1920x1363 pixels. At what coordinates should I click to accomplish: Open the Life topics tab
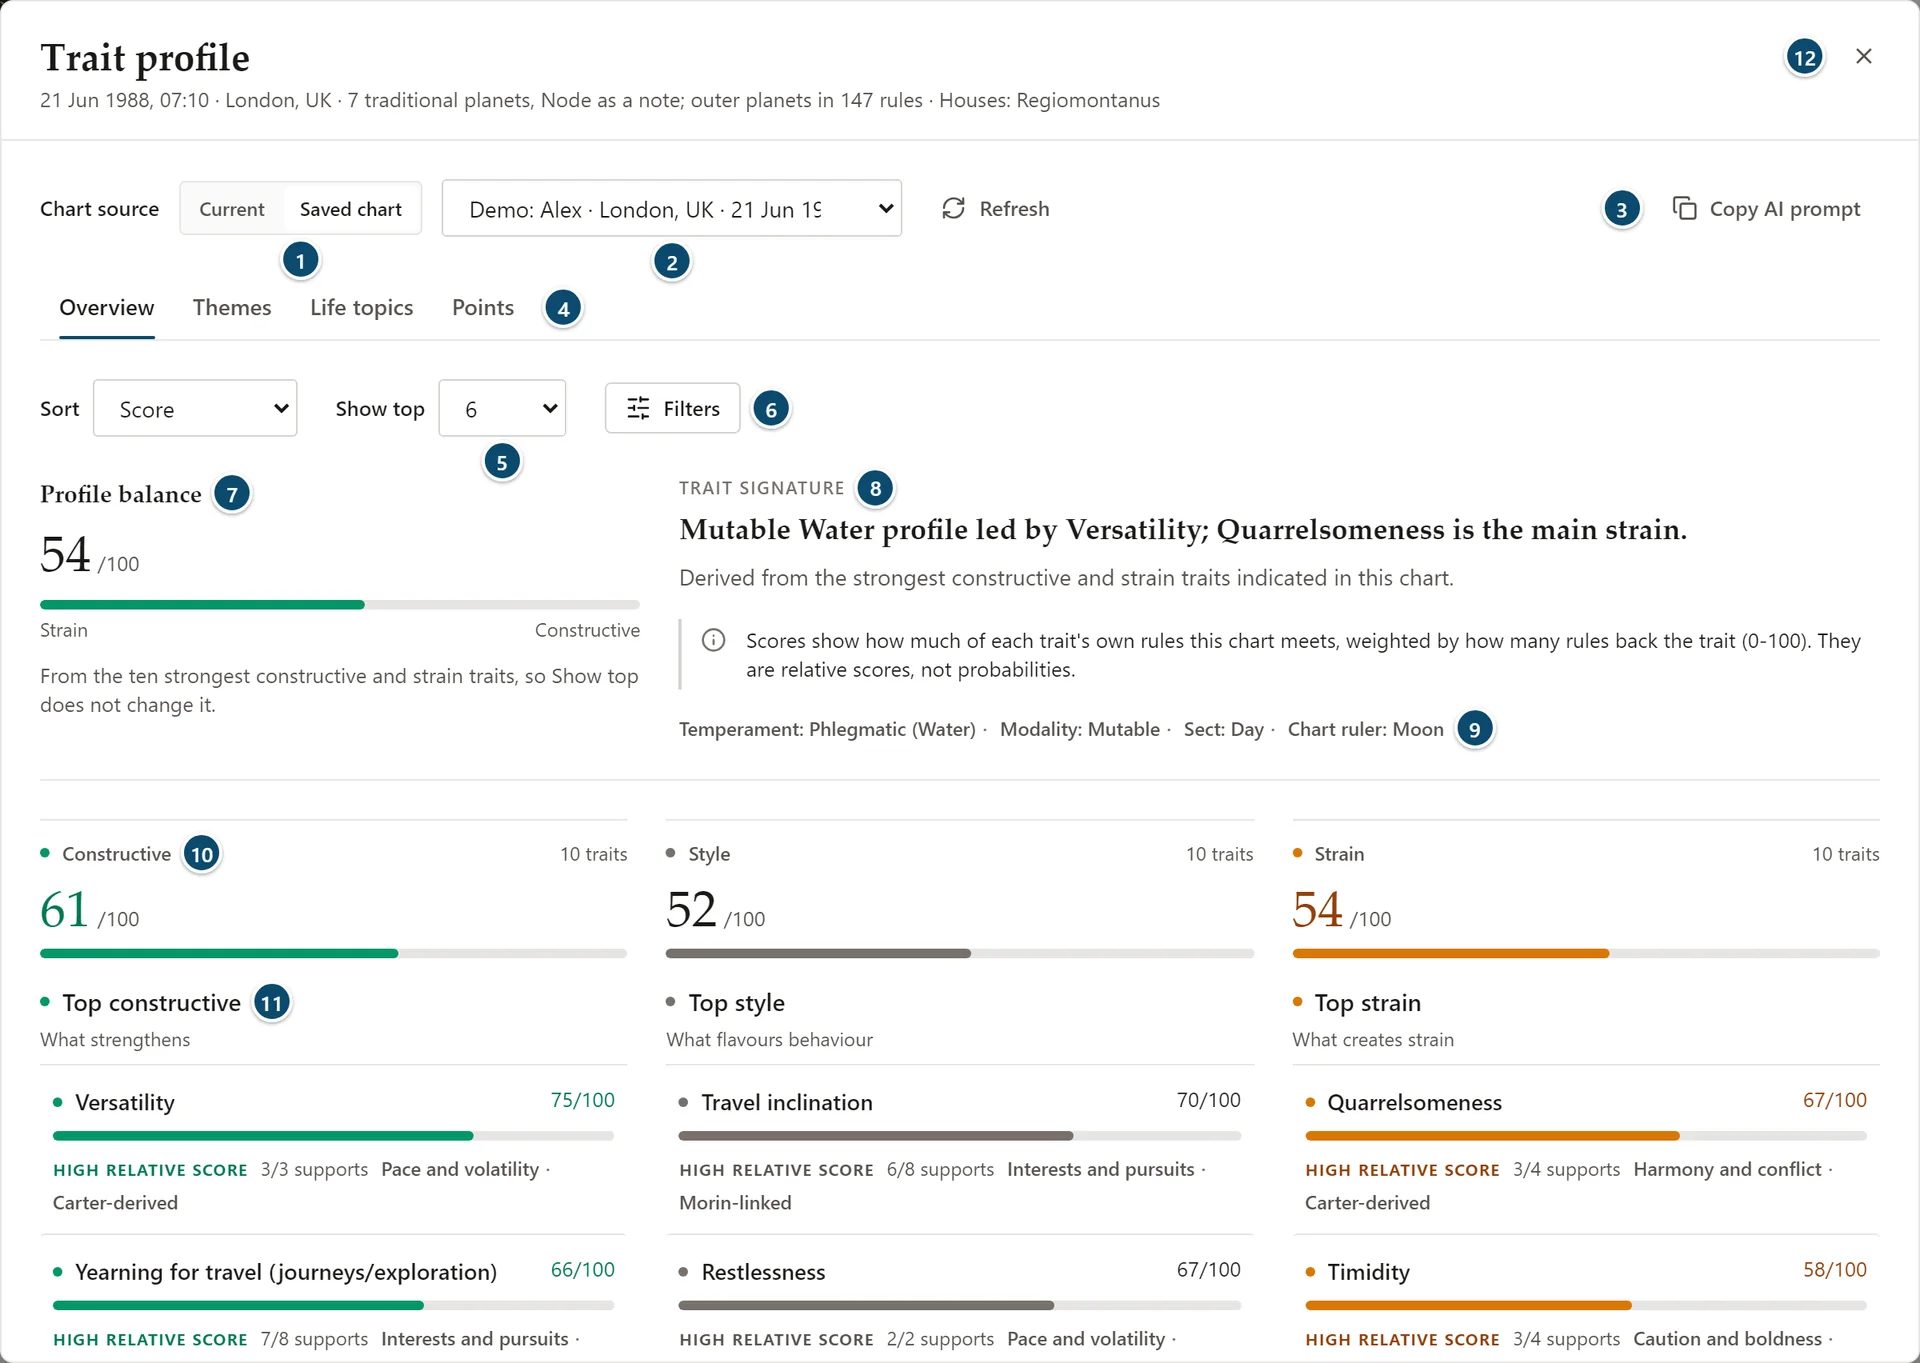pyautogui.click(x=362, y=308)
